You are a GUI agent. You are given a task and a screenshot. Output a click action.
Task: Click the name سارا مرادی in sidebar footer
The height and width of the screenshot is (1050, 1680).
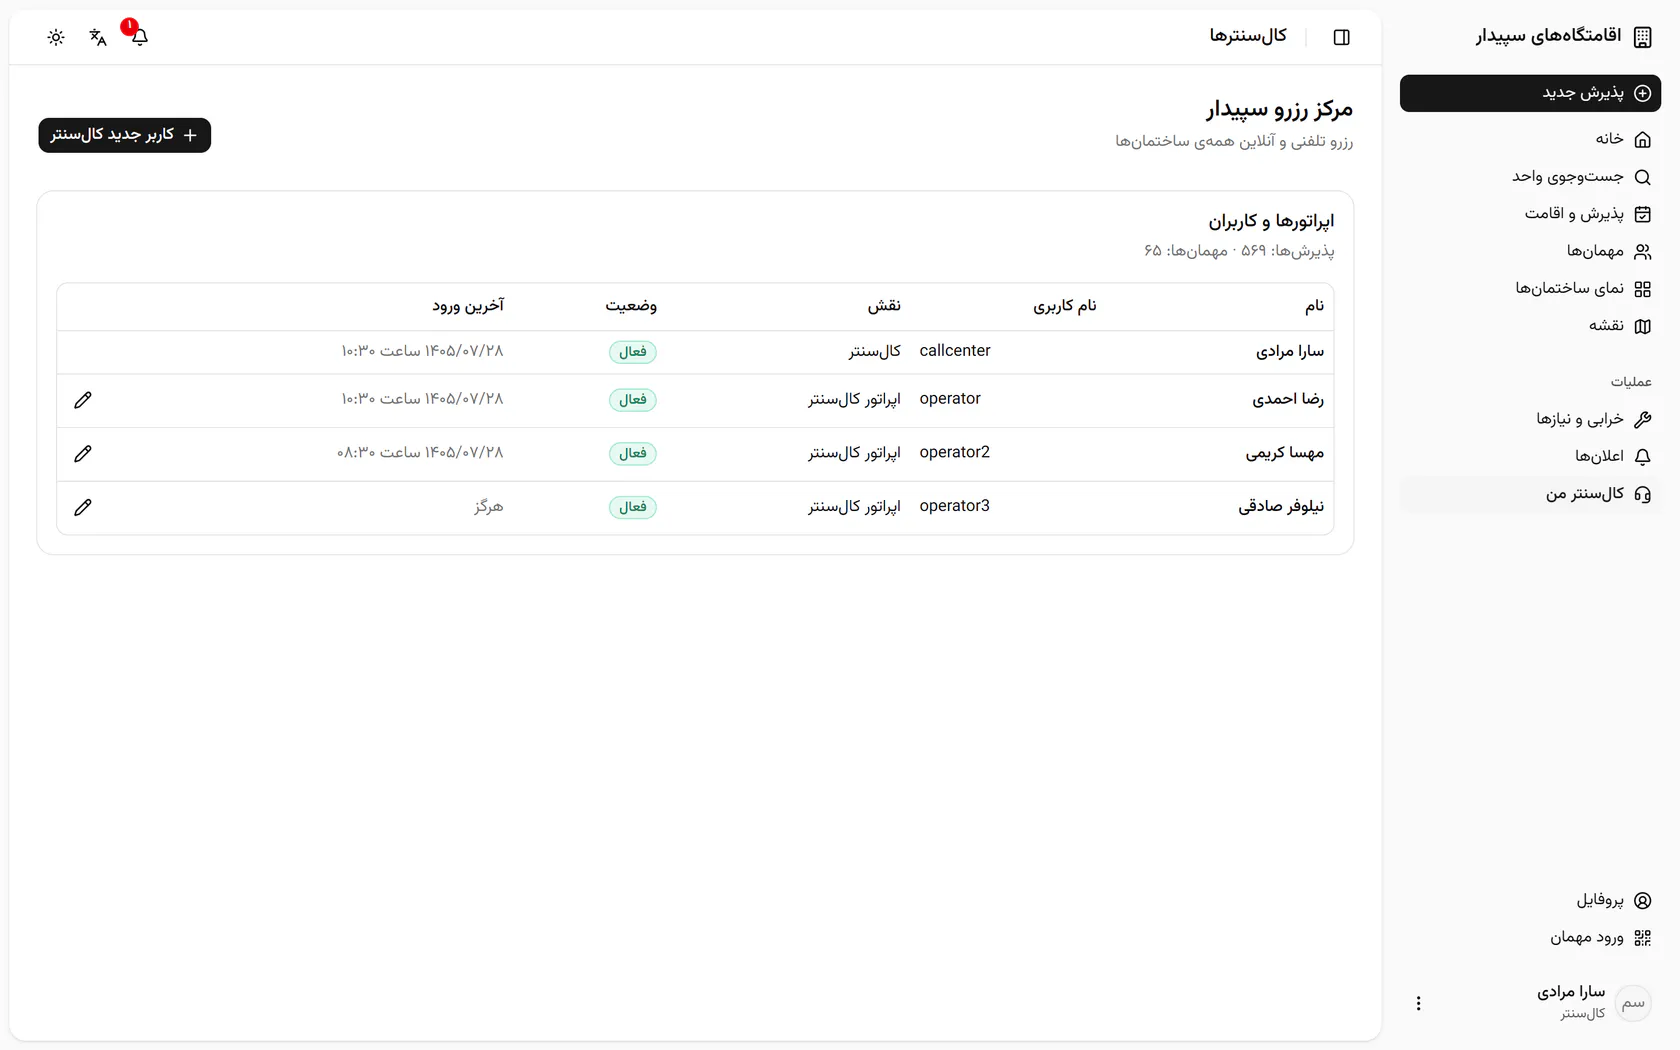[x=1571, y=992]
